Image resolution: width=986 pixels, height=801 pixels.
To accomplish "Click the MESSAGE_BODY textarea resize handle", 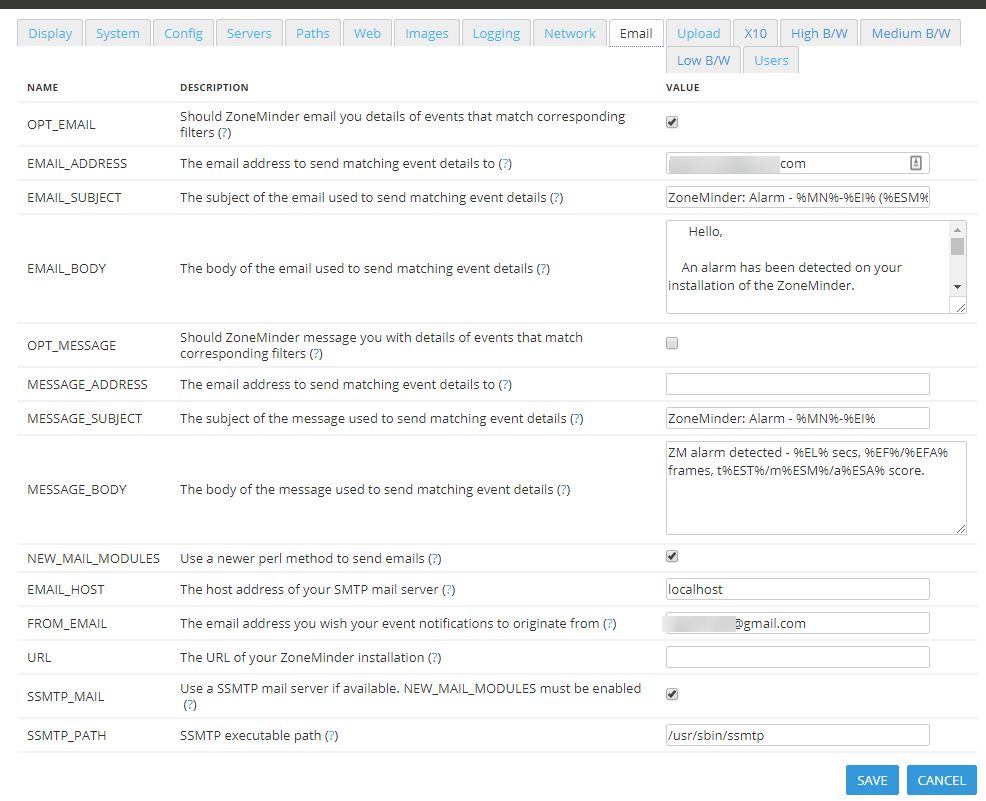I will (x=960, y=529).
